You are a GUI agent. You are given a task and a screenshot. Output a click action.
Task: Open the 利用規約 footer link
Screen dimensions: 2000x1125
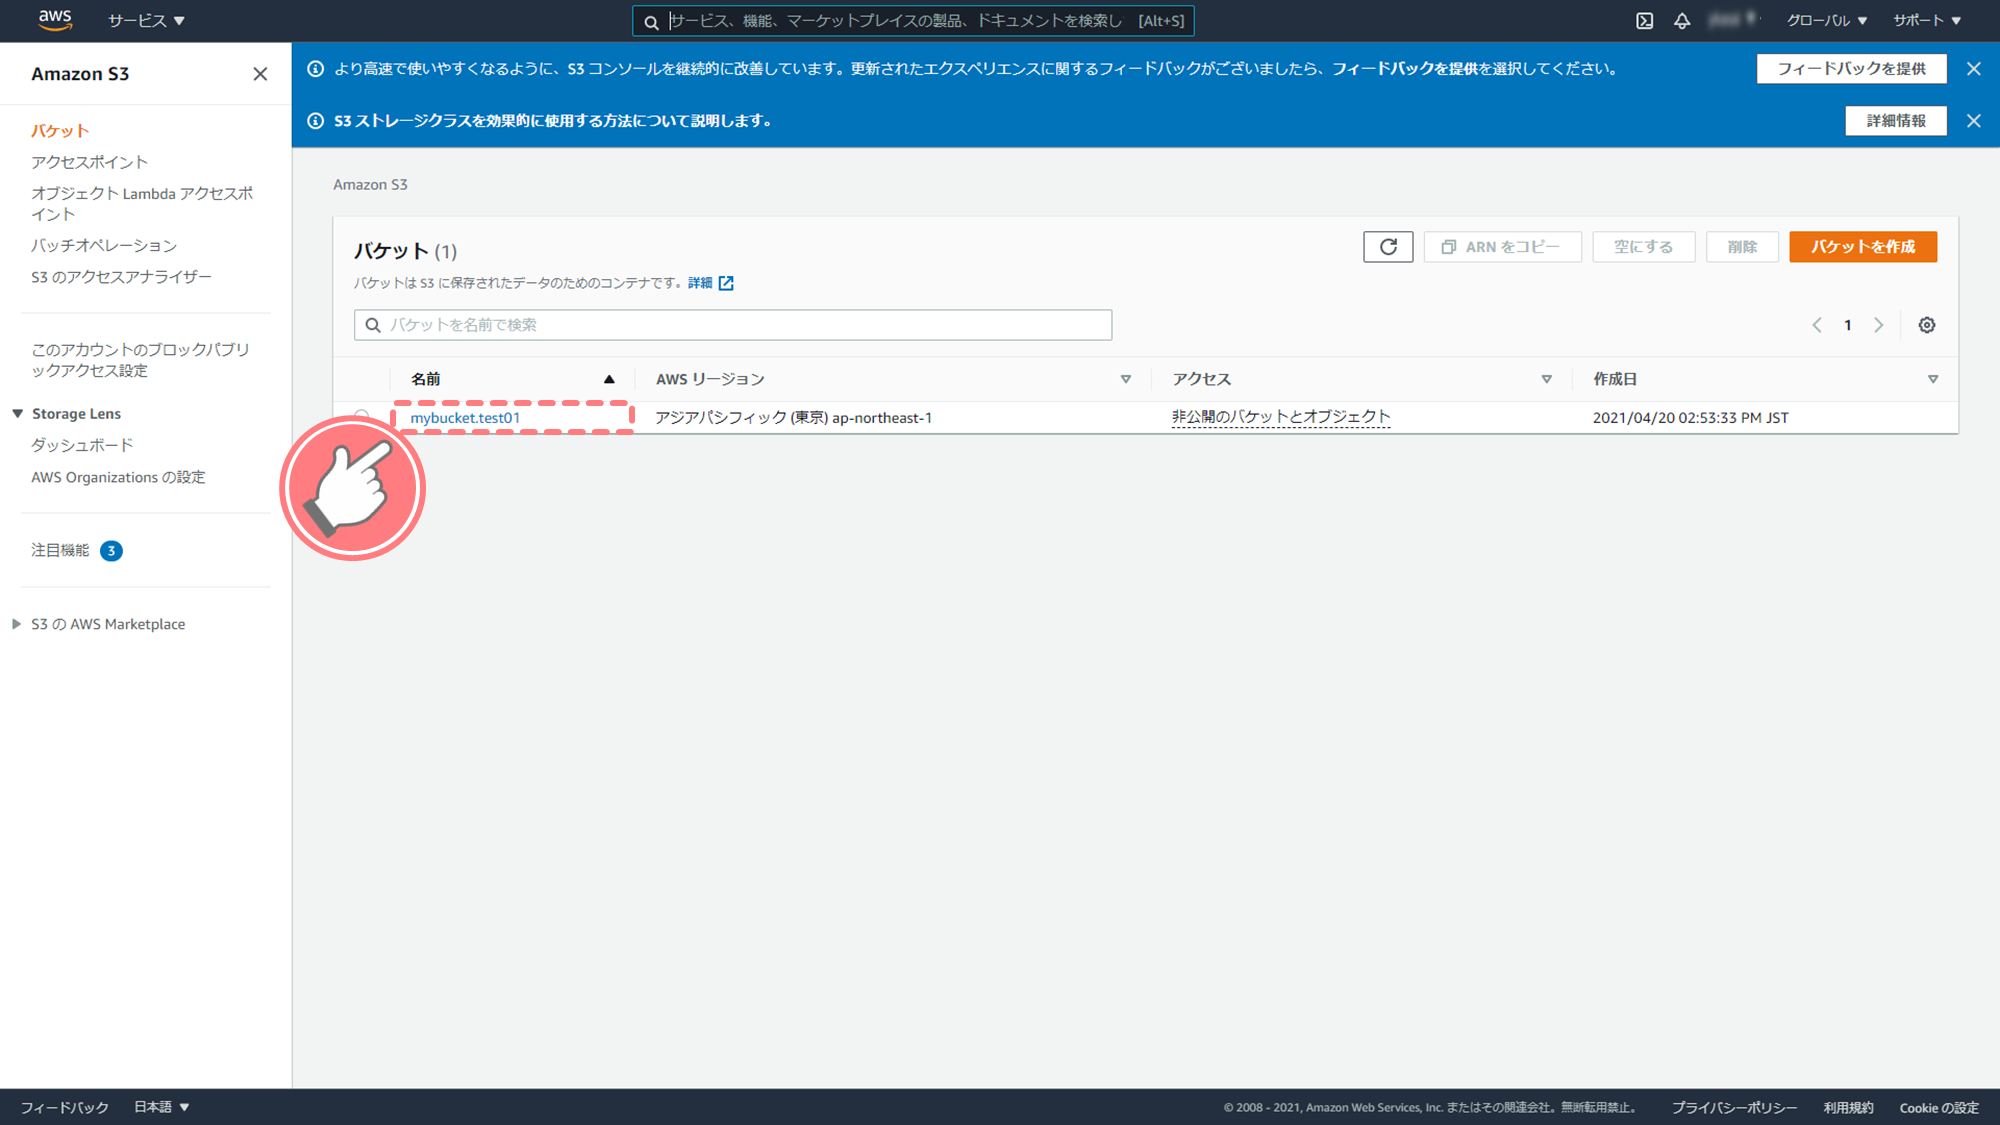(1848, 1107)
